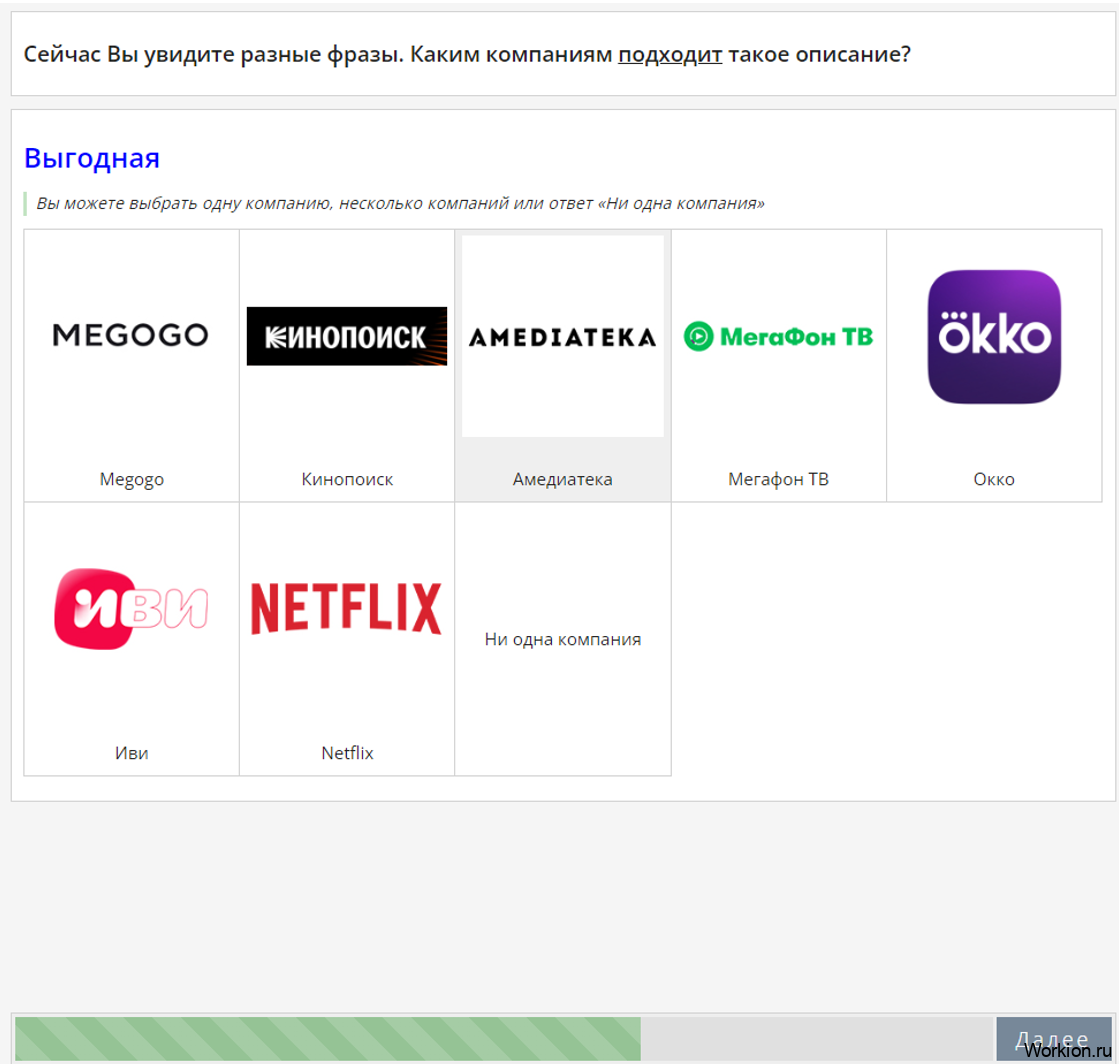Select the 'Ни одна компания' option
This screenshot has width=1119, height=1064.
click(562, 639)
